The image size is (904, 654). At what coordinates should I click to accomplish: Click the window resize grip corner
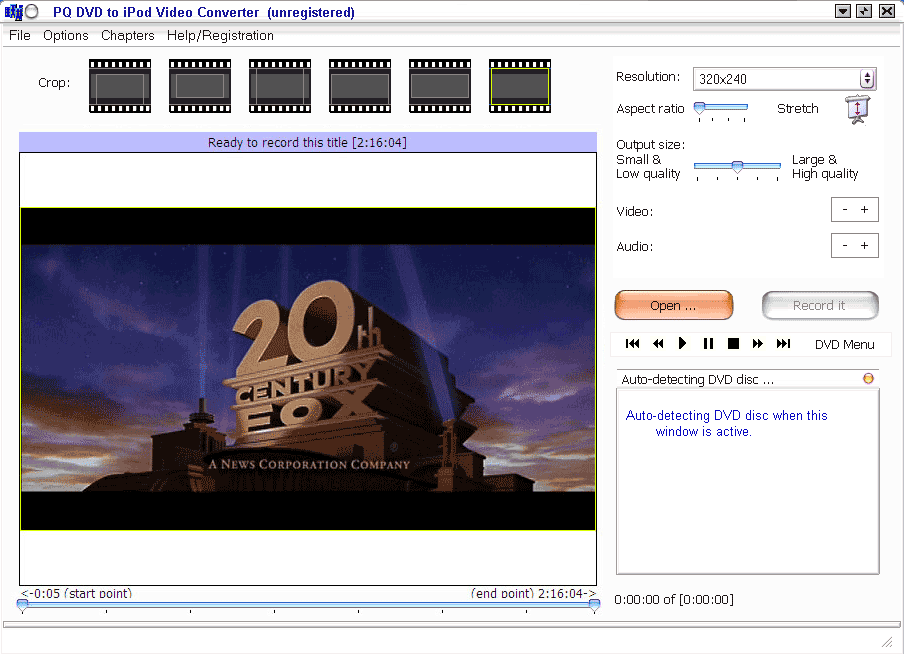(887, 642)
